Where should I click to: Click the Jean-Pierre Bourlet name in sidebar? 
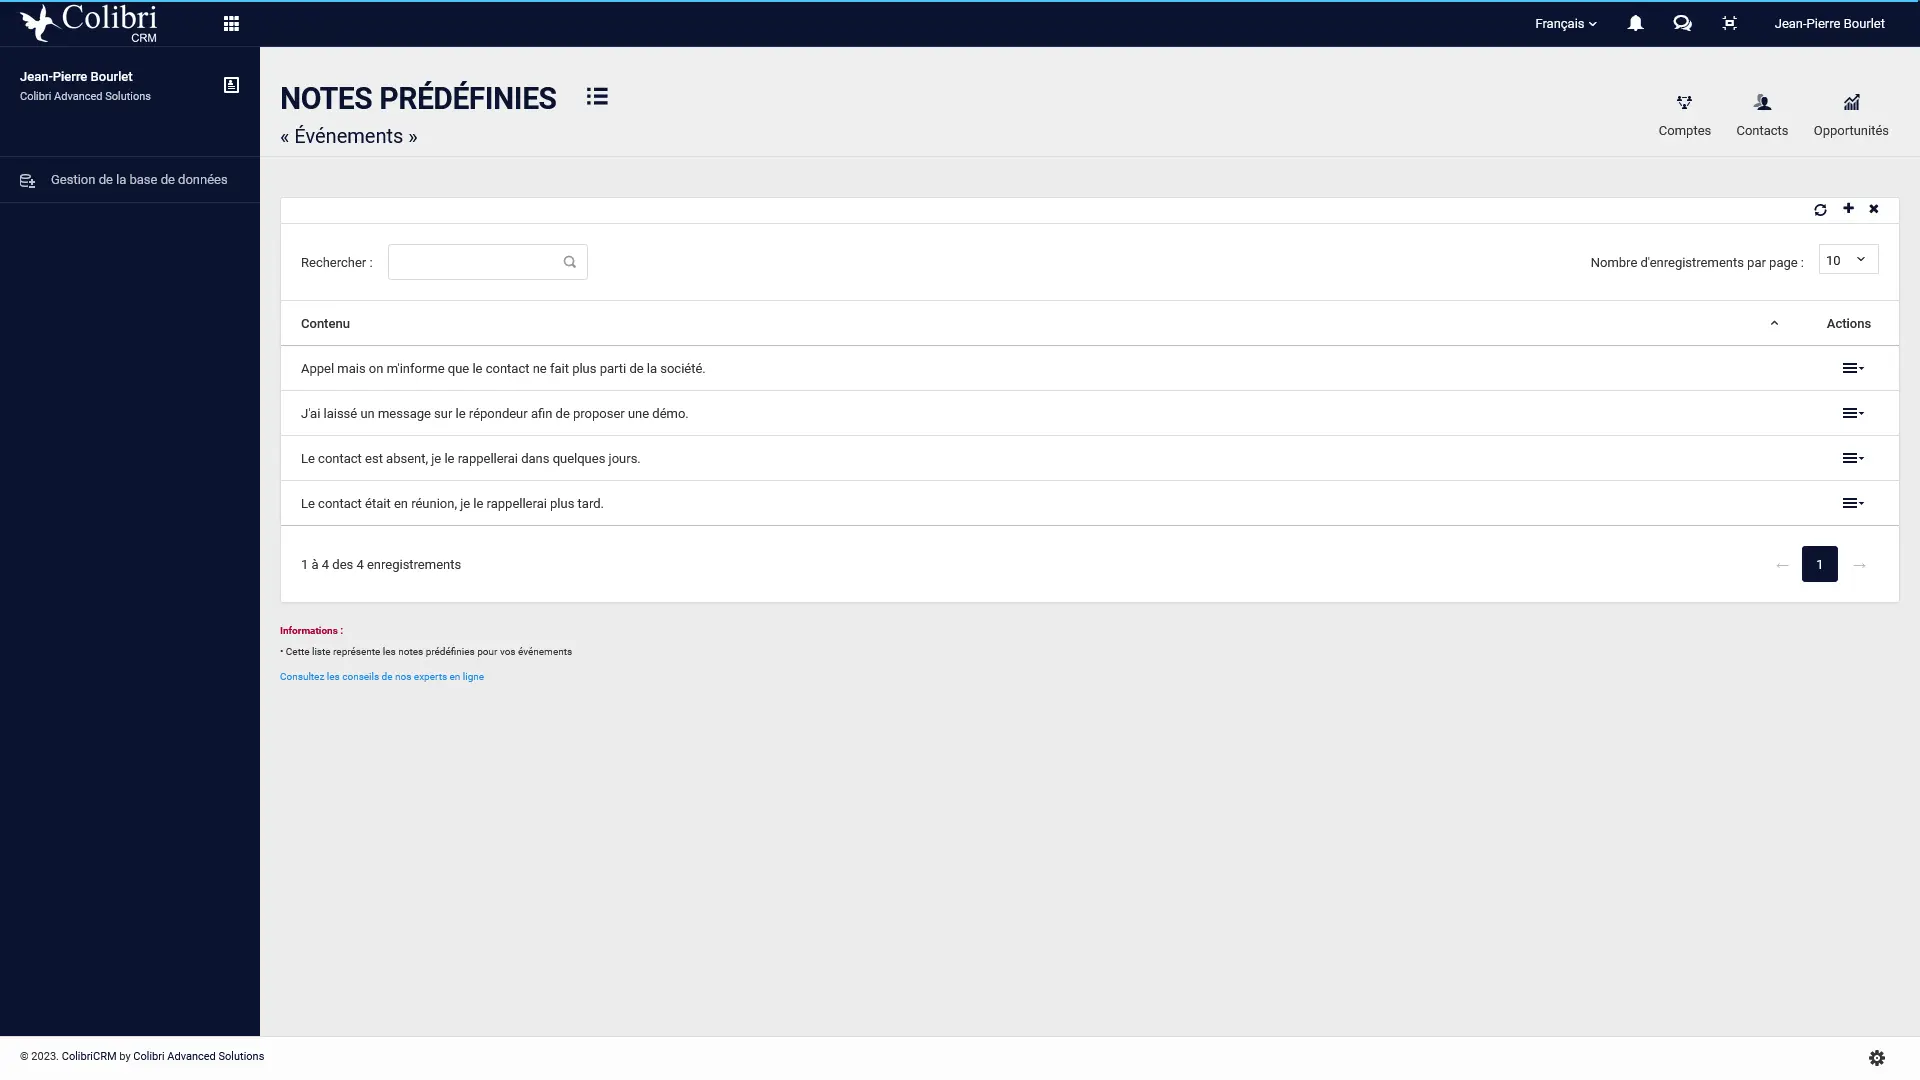click(x=76, y=77)
